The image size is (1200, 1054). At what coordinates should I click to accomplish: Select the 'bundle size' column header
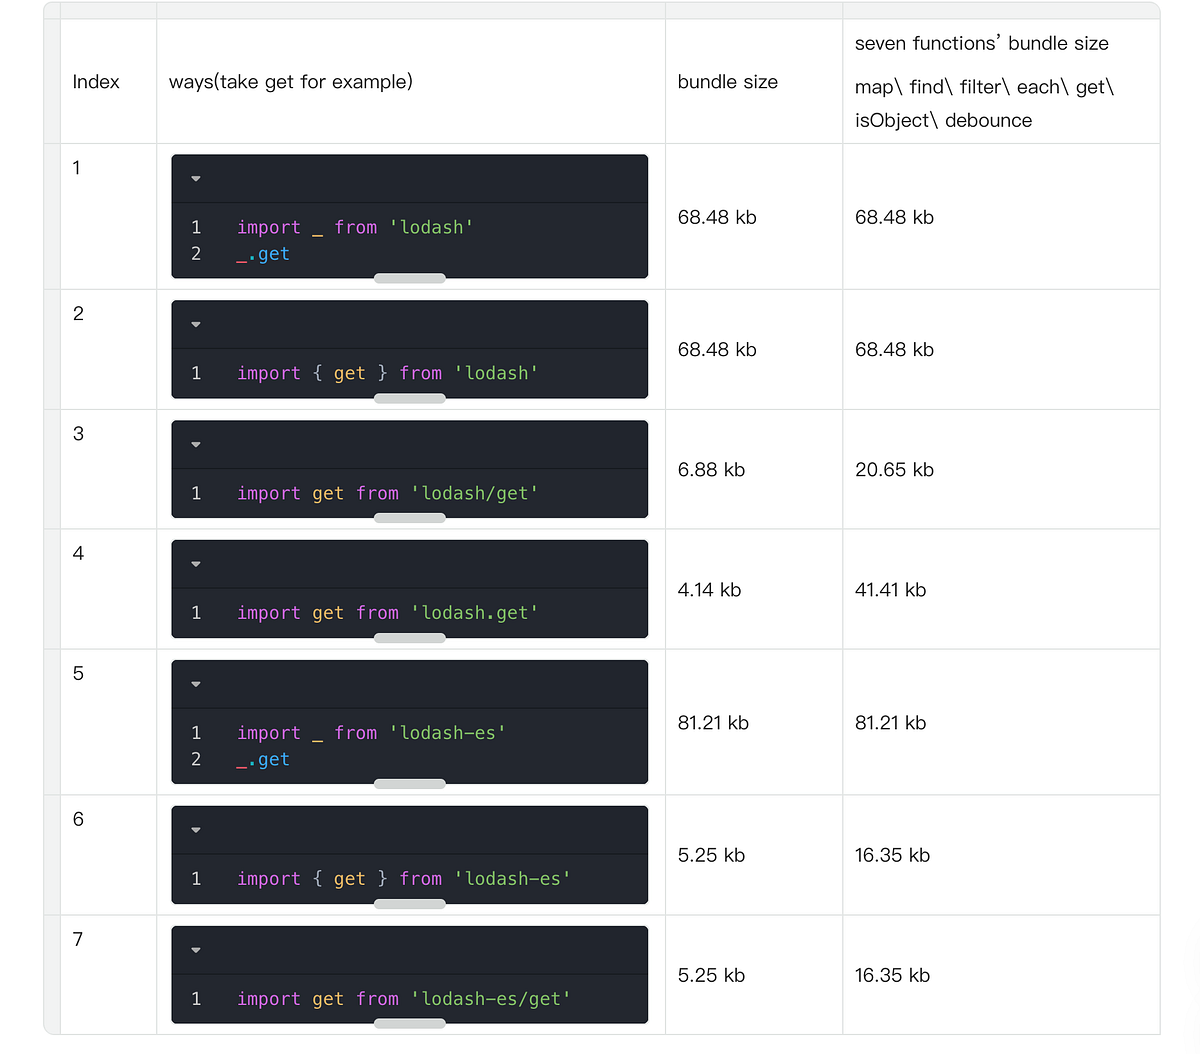[727, 81]
